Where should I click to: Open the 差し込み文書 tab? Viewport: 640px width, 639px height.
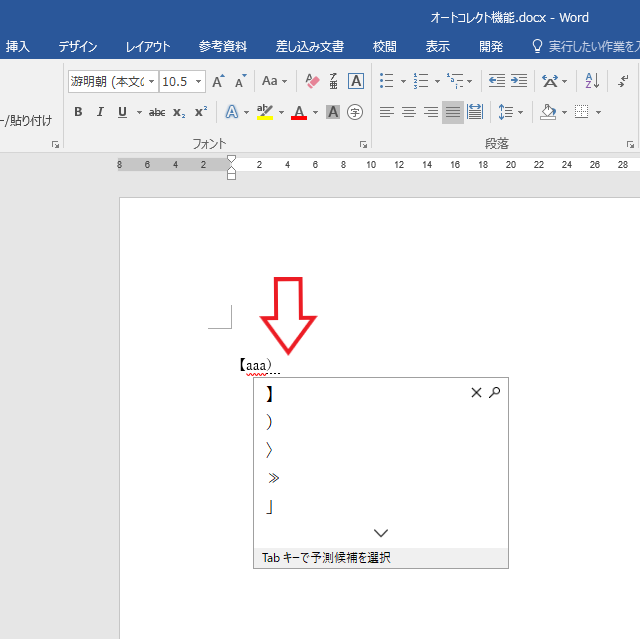(x=310, y=47)
